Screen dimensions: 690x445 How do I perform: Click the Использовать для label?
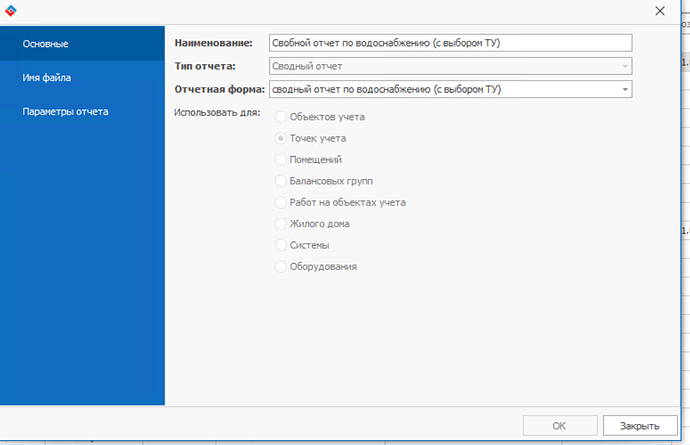217,112
